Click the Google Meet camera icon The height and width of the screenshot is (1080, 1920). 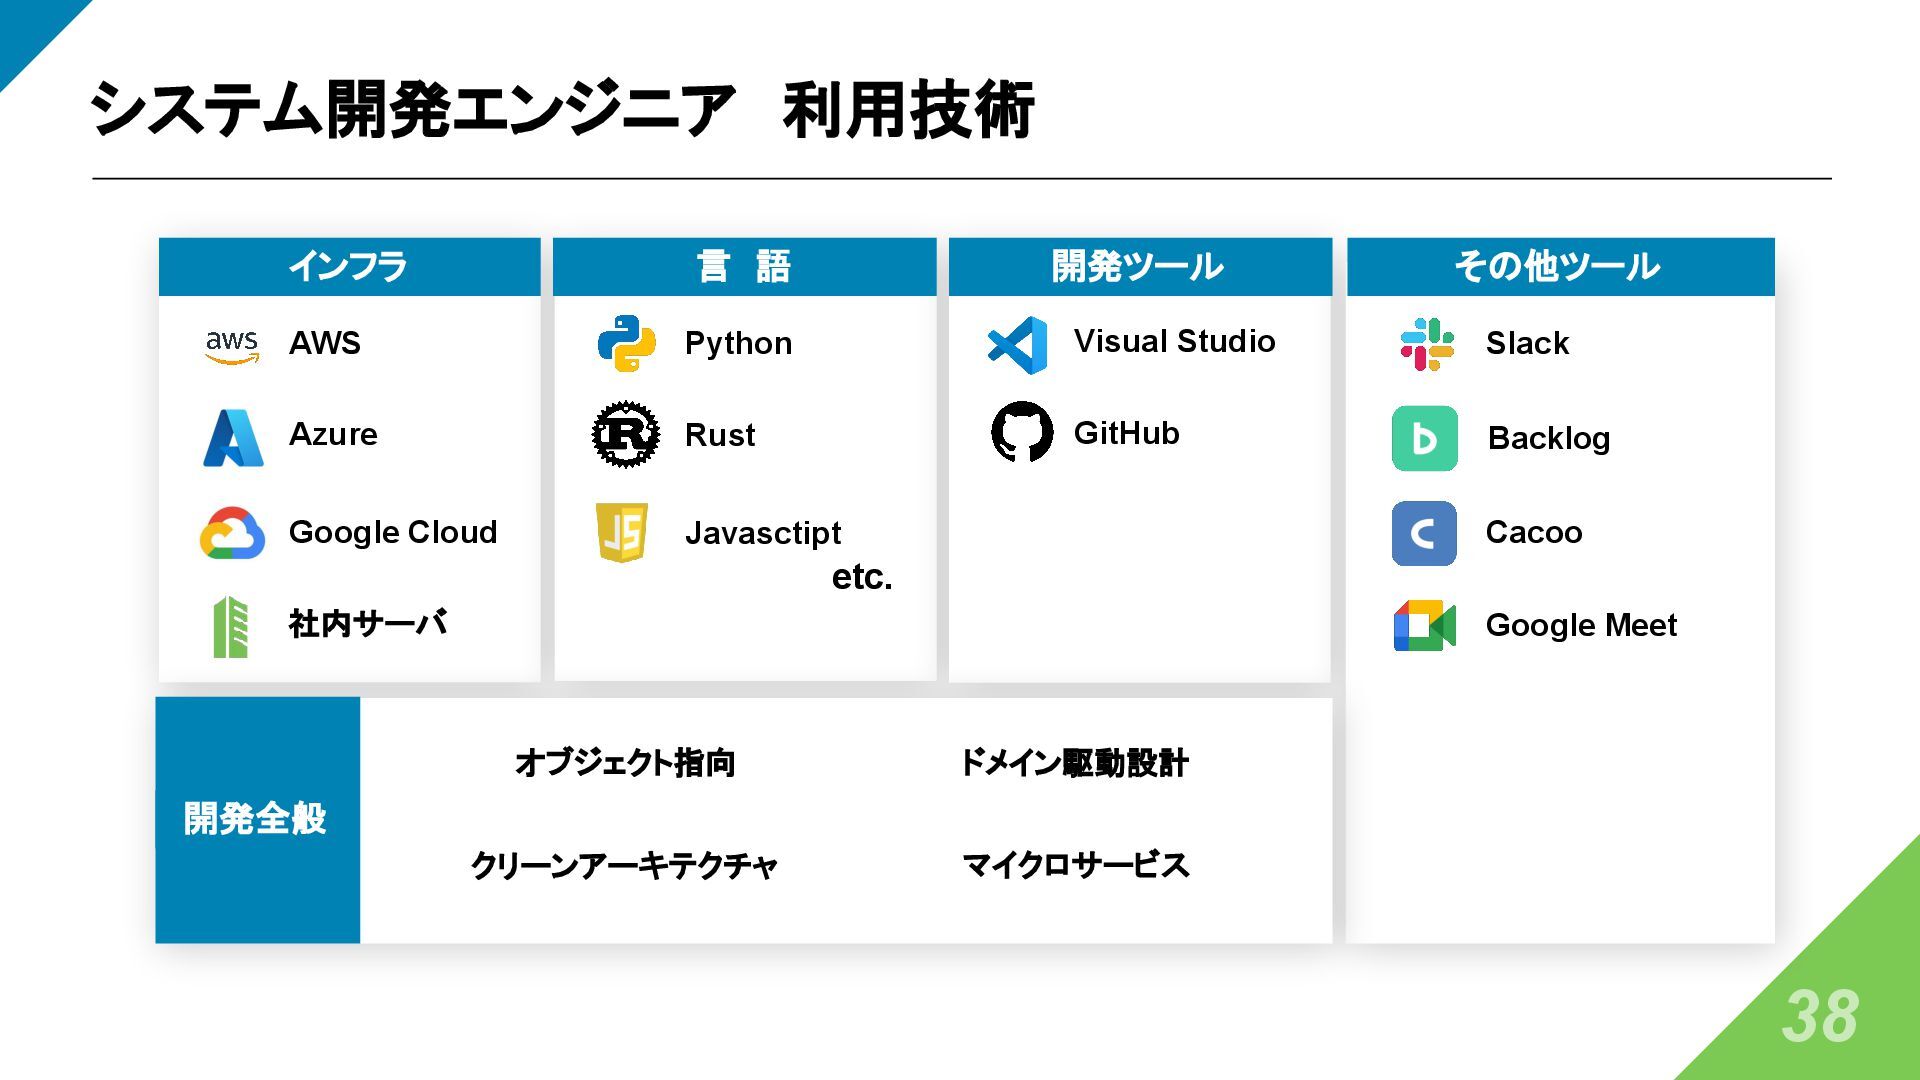(x=1424, y=626)
